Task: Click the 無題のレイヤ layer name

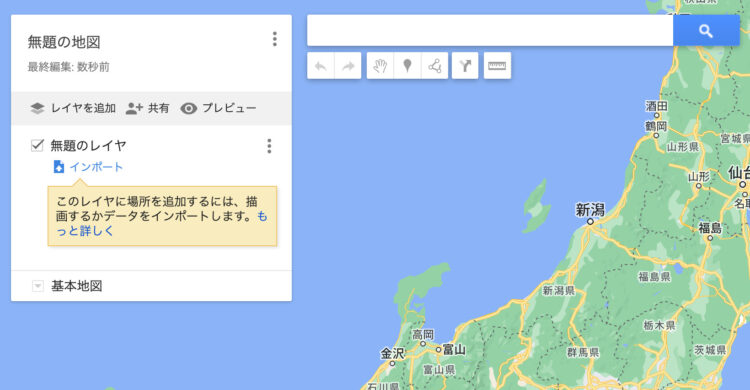Action: coord(88,145)
